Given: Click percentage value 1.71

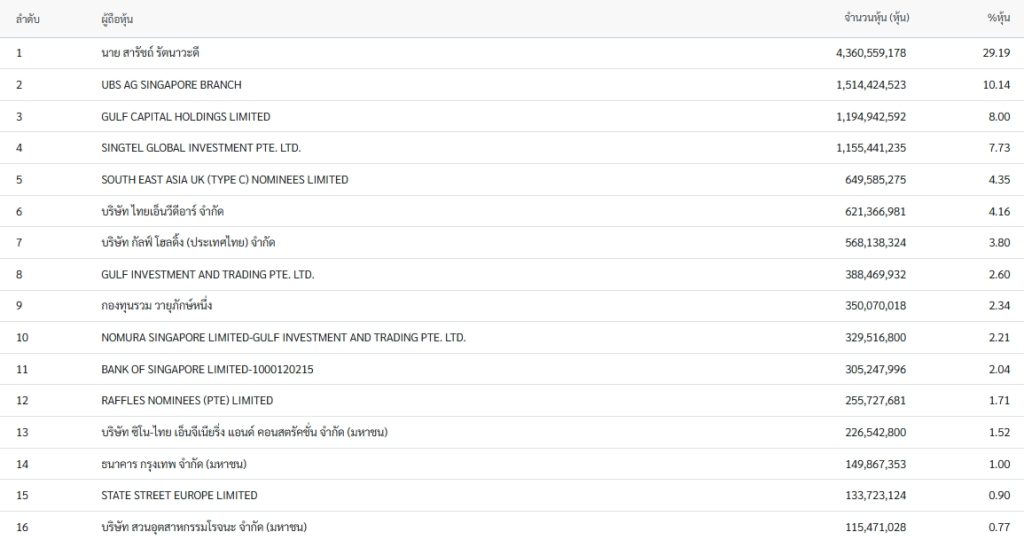Looking at the screenshot, I should pos(999,401).
